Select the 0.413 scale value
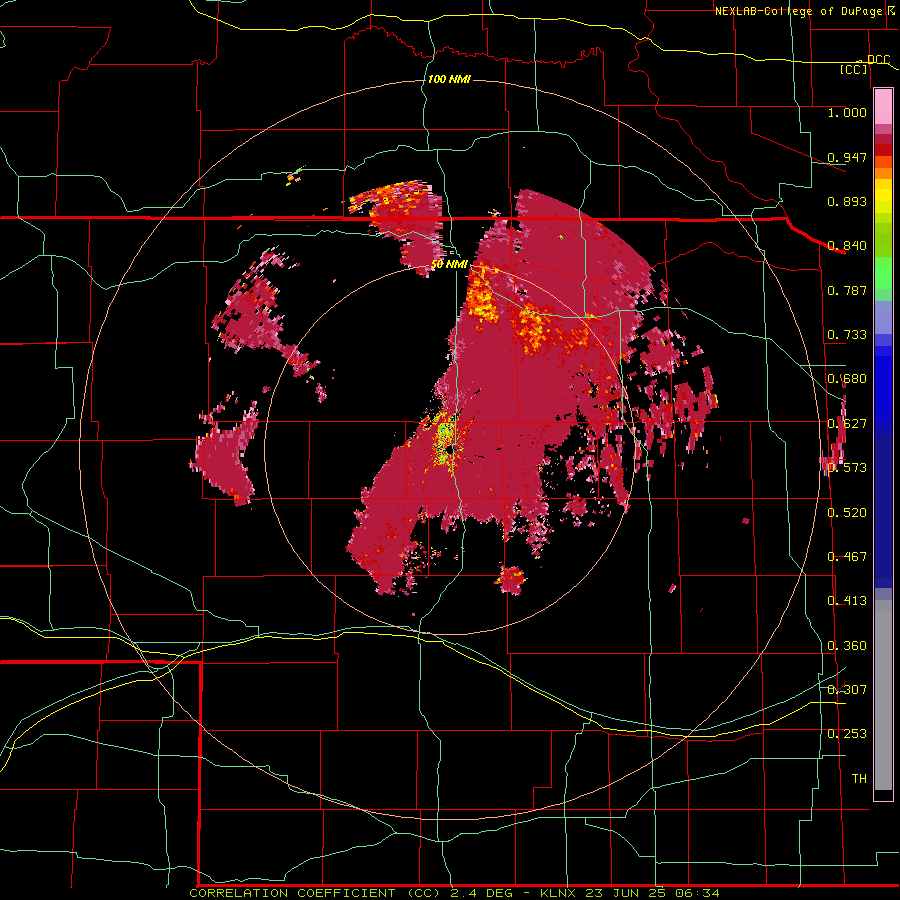 847,601
